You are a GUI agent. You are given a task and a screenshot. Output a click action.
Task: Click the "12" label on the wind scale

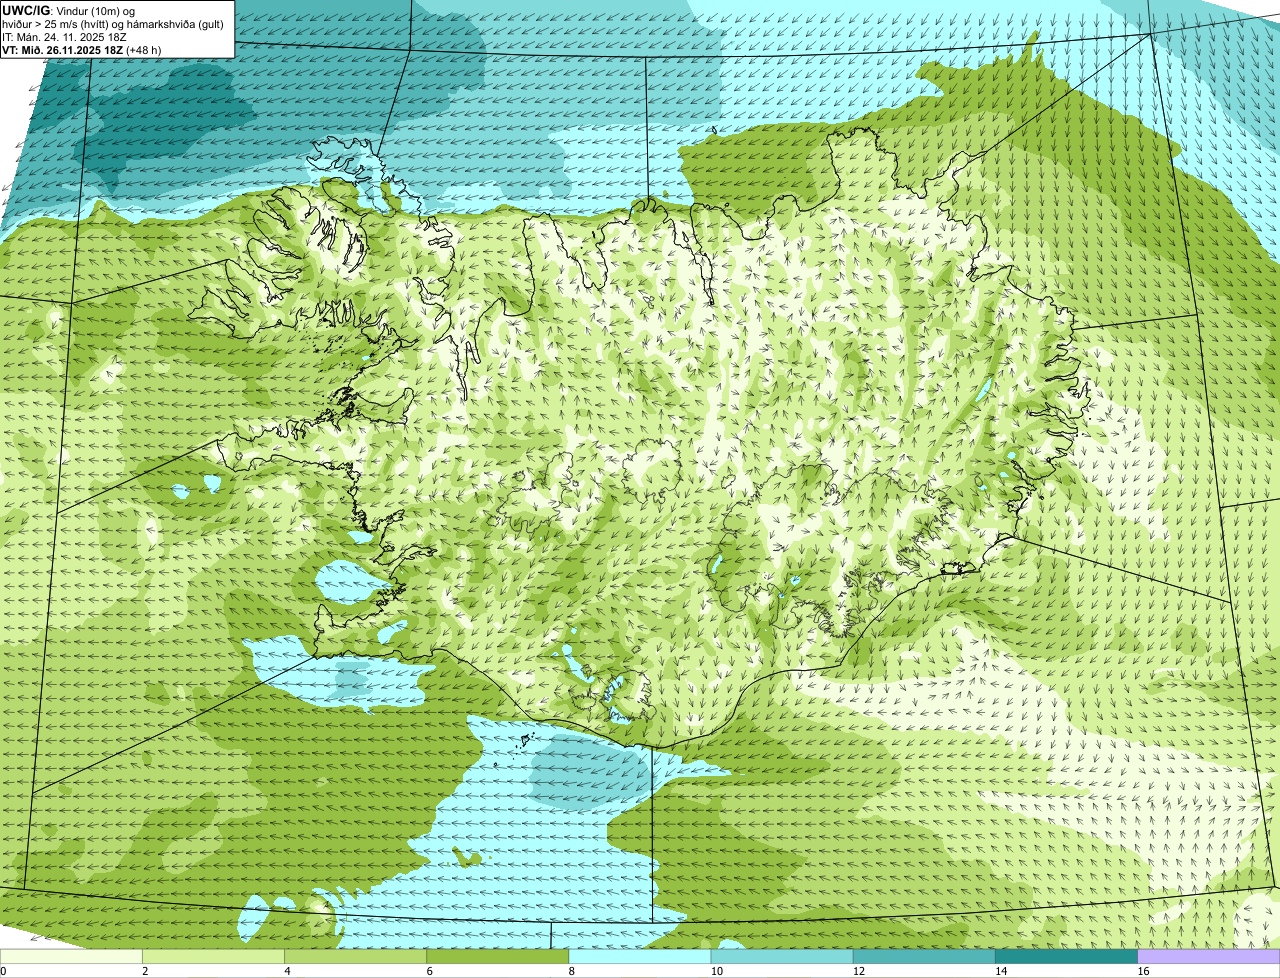[859, 971]
